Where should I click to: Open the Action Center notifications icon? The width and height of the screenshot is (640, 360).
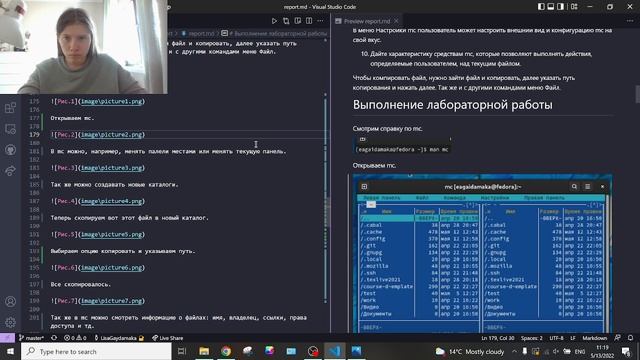click(x=626, y=351)
